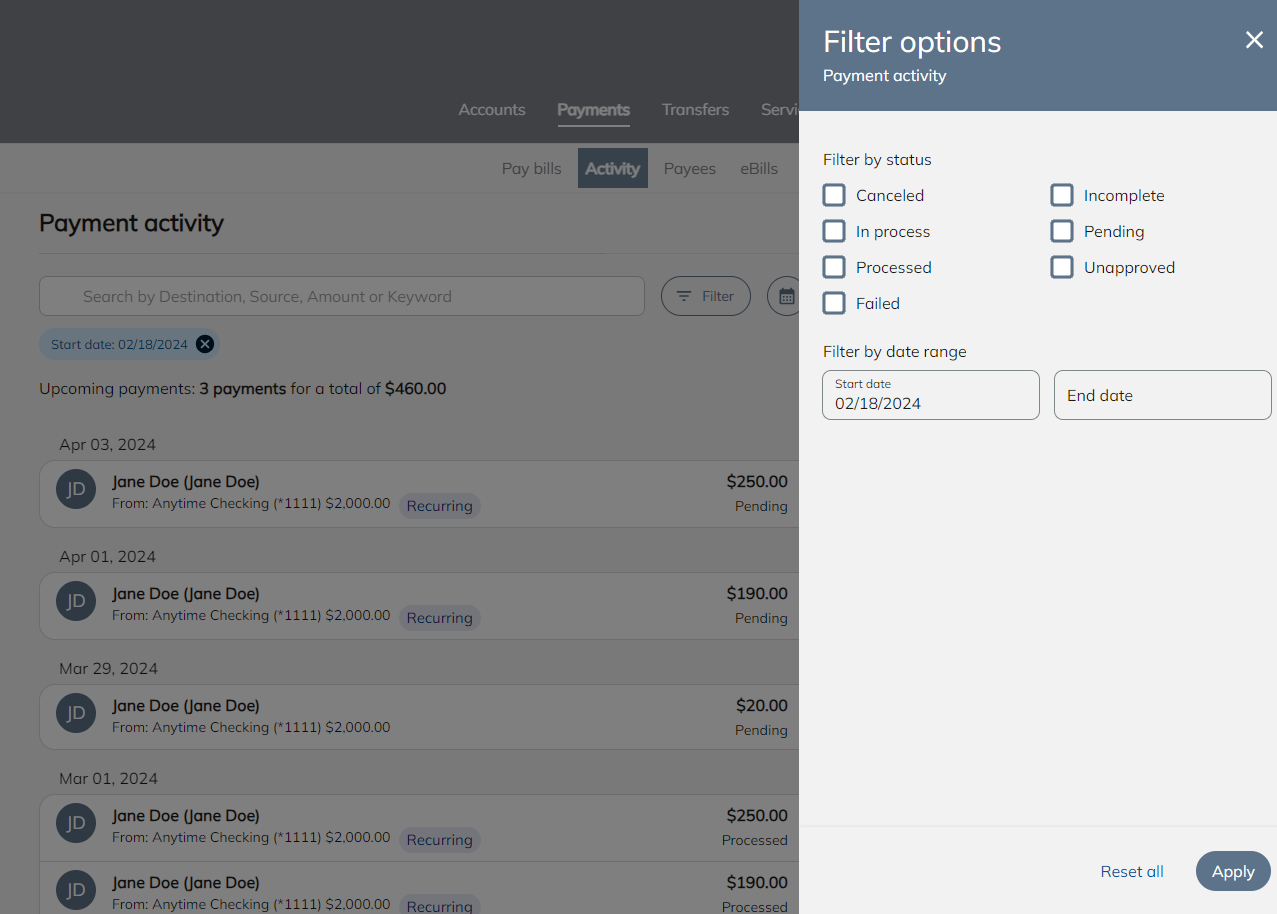Click the Recurring tag on Mar 01 $250.00 payment
Screen dimensions: 1277x914
[x=440, y=840]
